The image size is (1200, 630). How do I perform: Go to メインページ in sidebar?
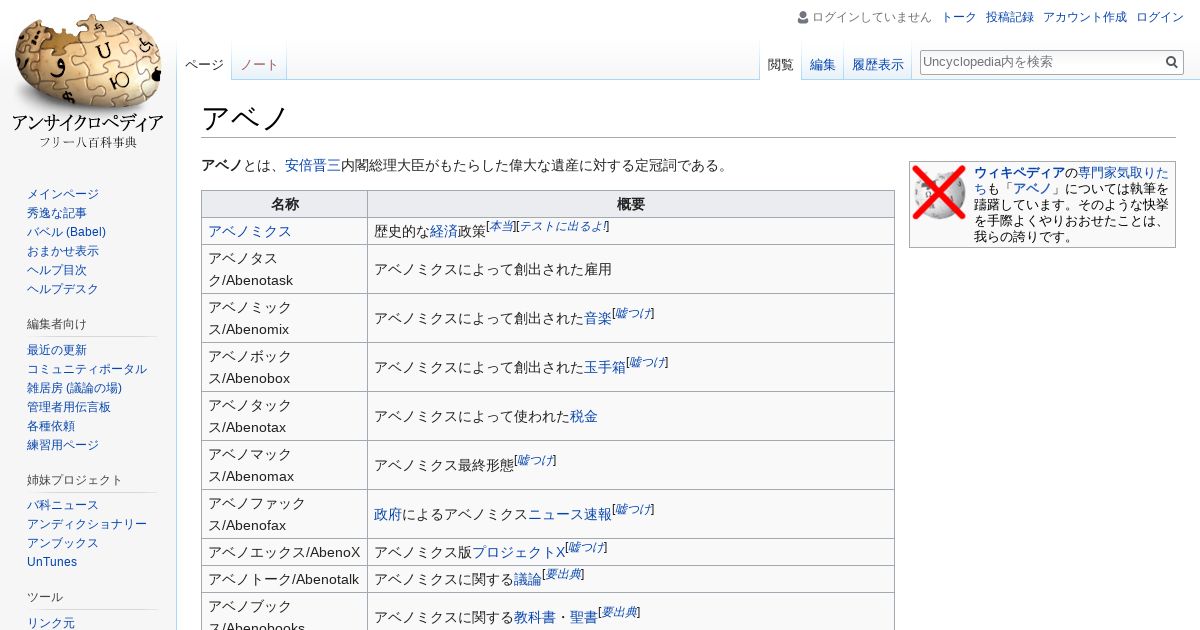[63, 194]
